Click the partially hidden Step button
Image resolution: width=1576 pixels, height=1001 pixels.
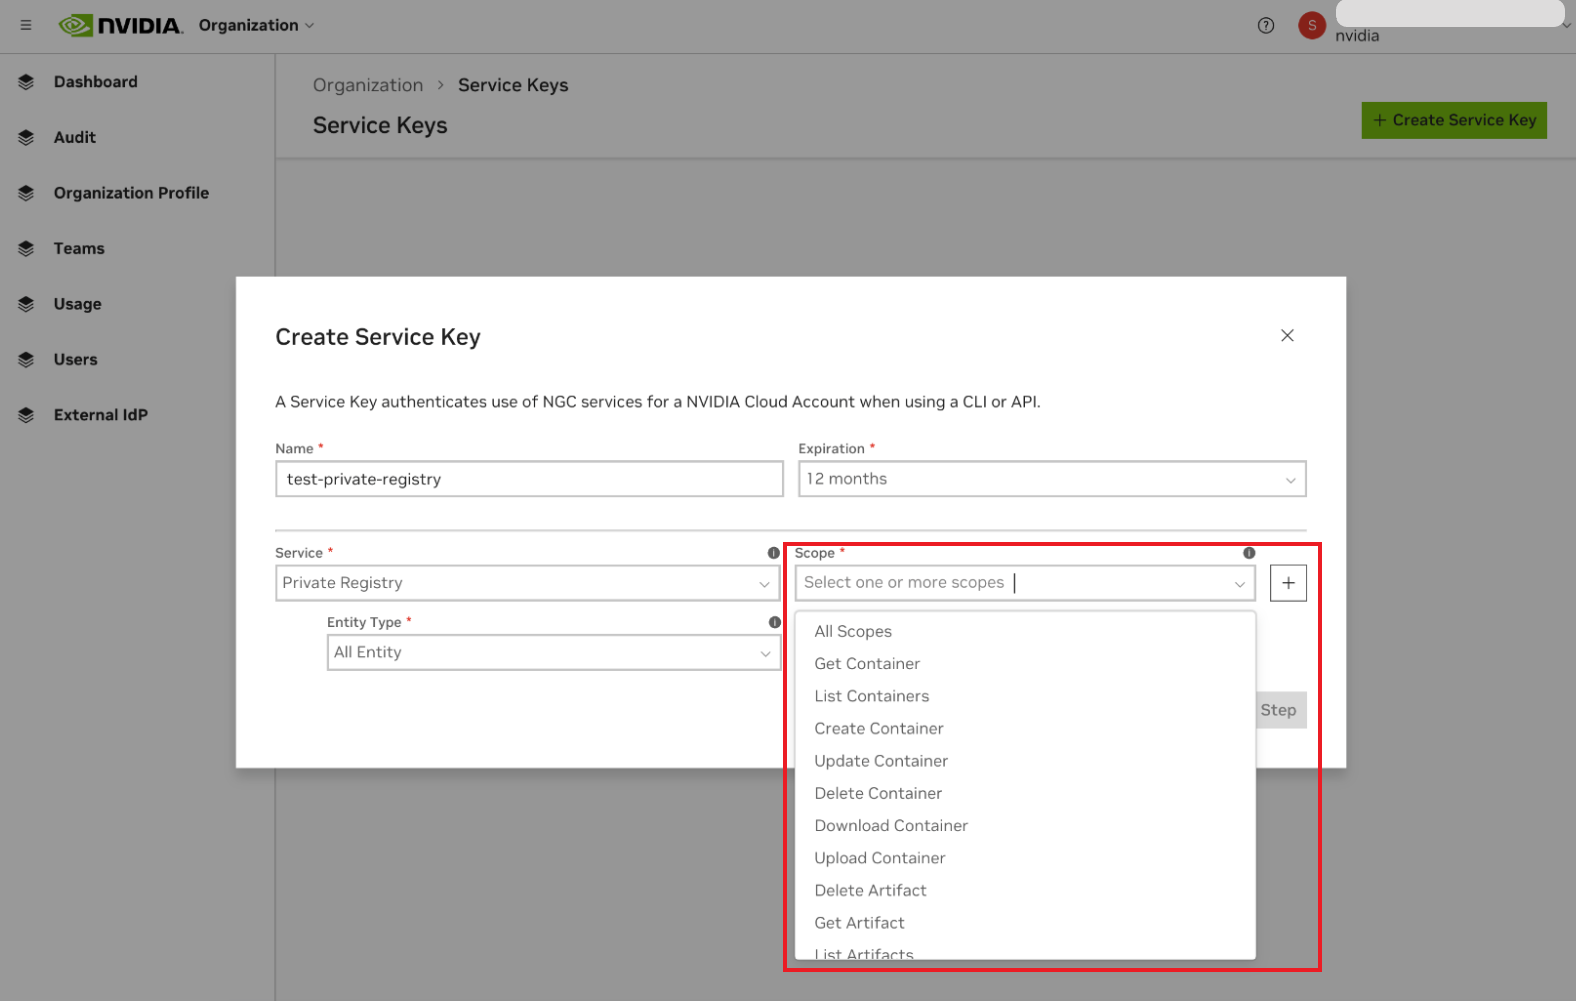coord(1281,710)
